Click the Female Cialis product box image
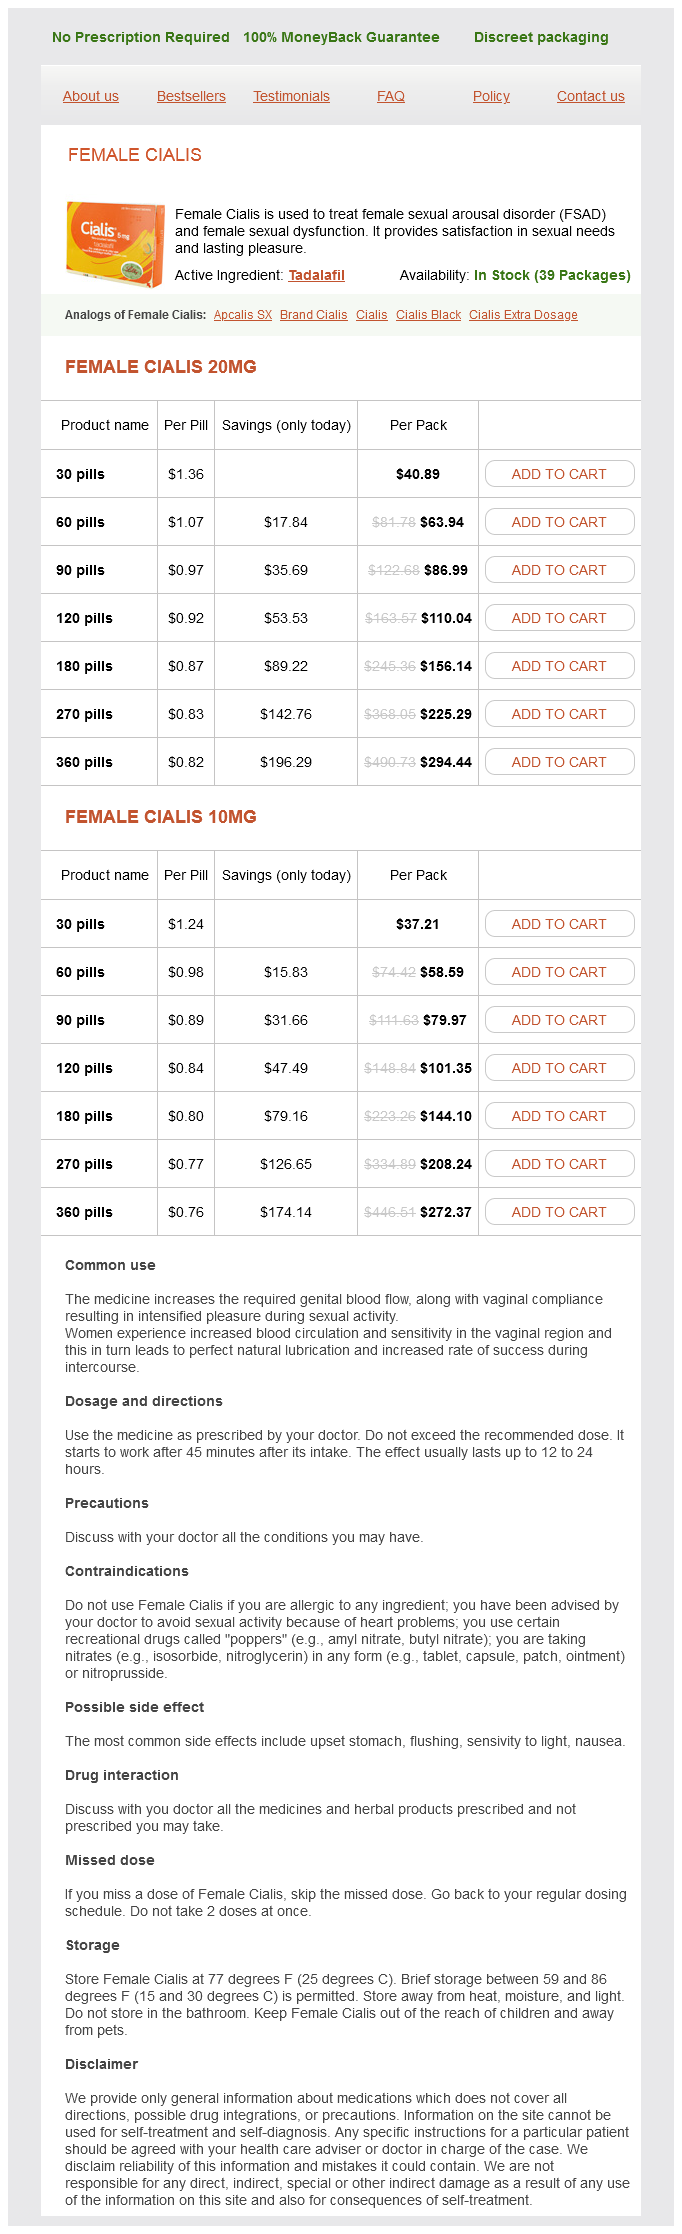Screen dimensions: 682x2234 click(114, 245)
